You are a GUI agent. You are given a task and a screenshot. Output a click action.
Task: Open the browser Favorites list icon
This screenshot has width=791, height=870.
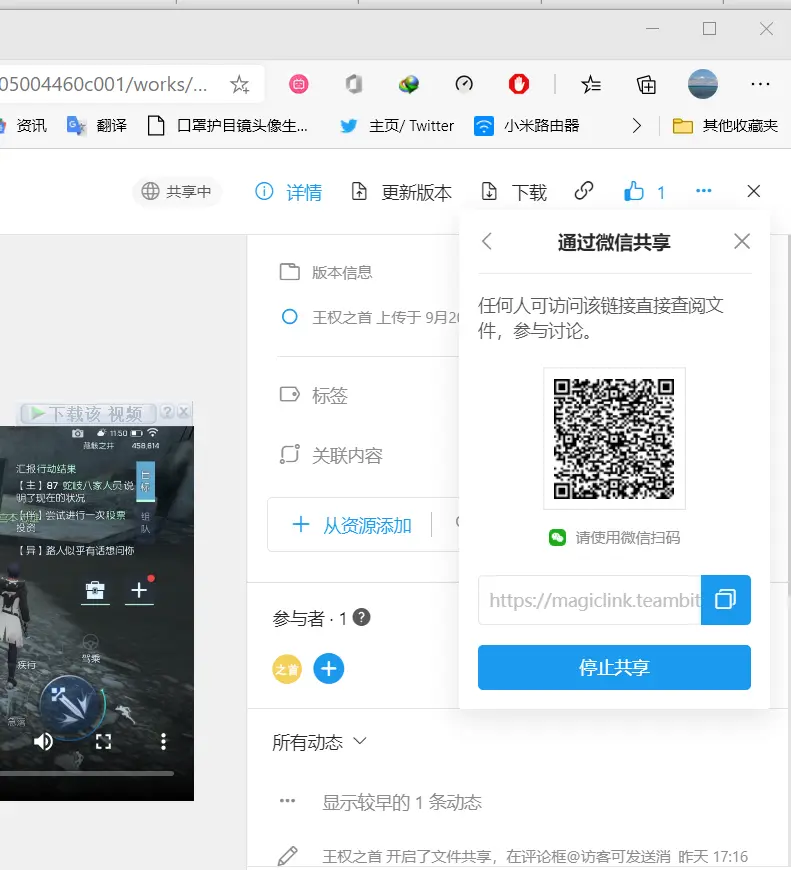pyautogui.click(x=591, y=84)
